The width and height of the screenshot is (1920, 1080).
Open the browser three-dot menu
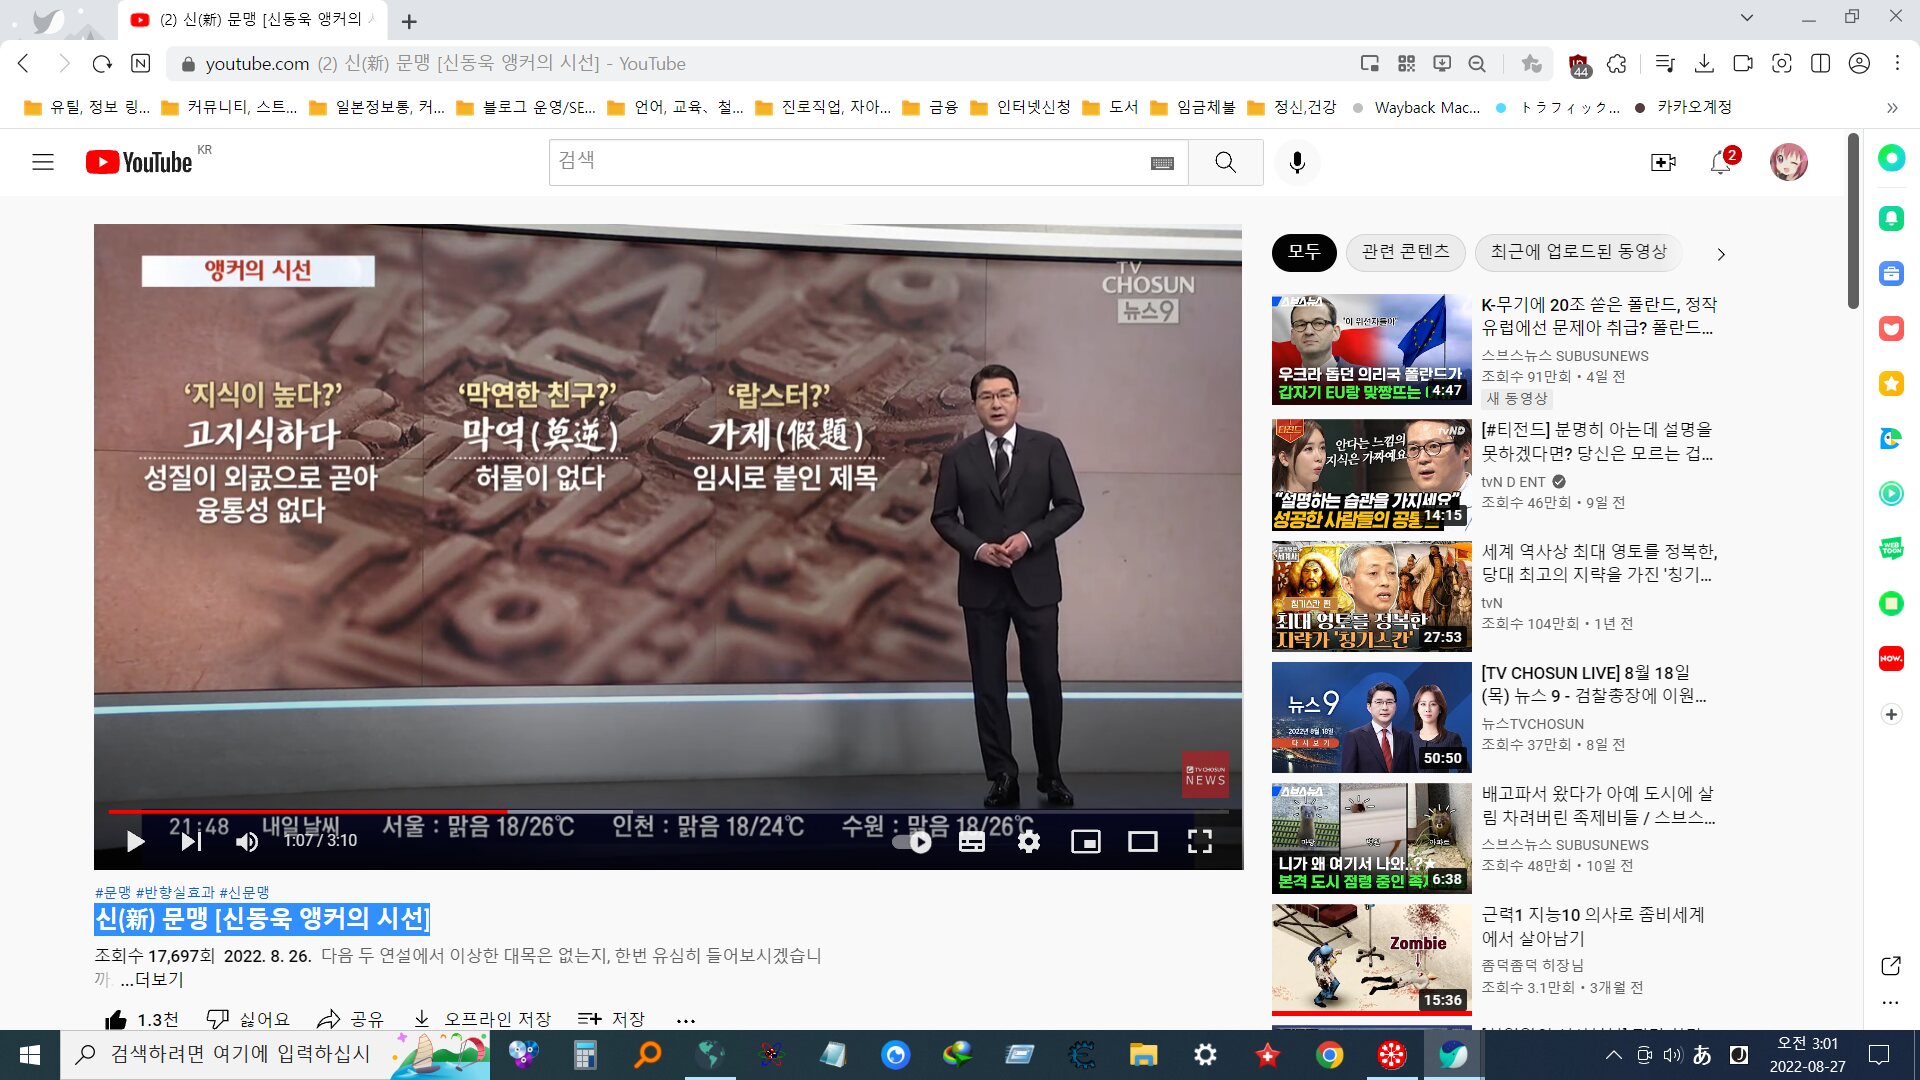pos(1897,63)
